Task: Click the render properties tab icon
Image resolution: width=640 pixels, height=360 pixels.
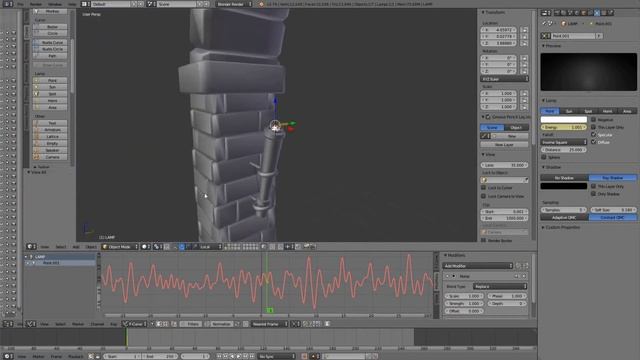Action: click(x=557, y=13)
